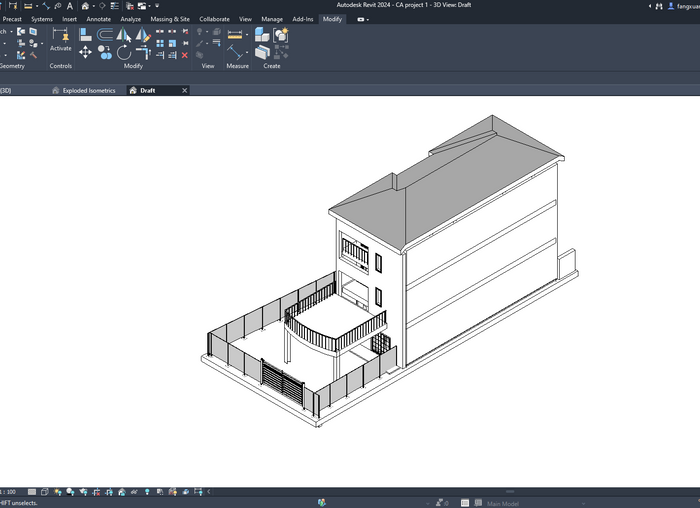The height and width of the screenshot is (508, 700).
Task: Open the Add-Ins ribbon tab
Action: [x=303, y=19]
